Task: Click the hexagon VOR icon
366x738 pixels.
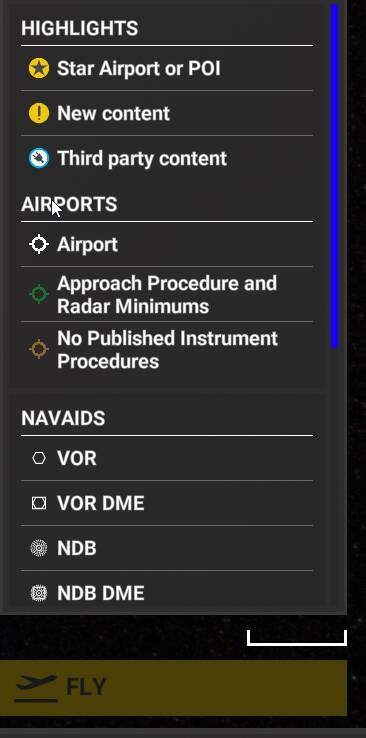Action: pos(39,458)
